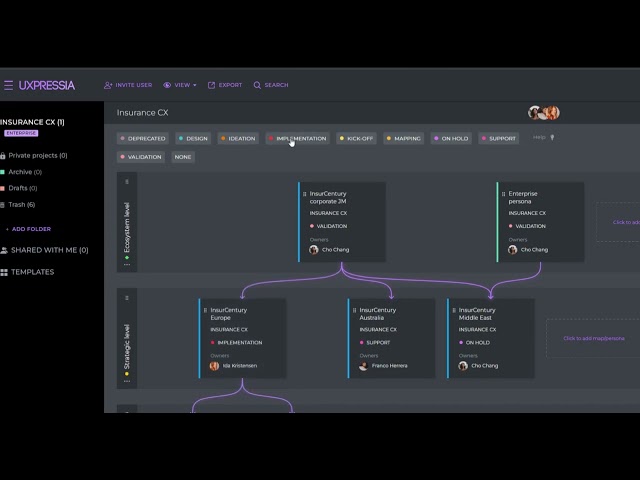Viewport: 640px width, 480px height.
Task: Open the InsurCentury Australia card title
Action: click(378, 314)
